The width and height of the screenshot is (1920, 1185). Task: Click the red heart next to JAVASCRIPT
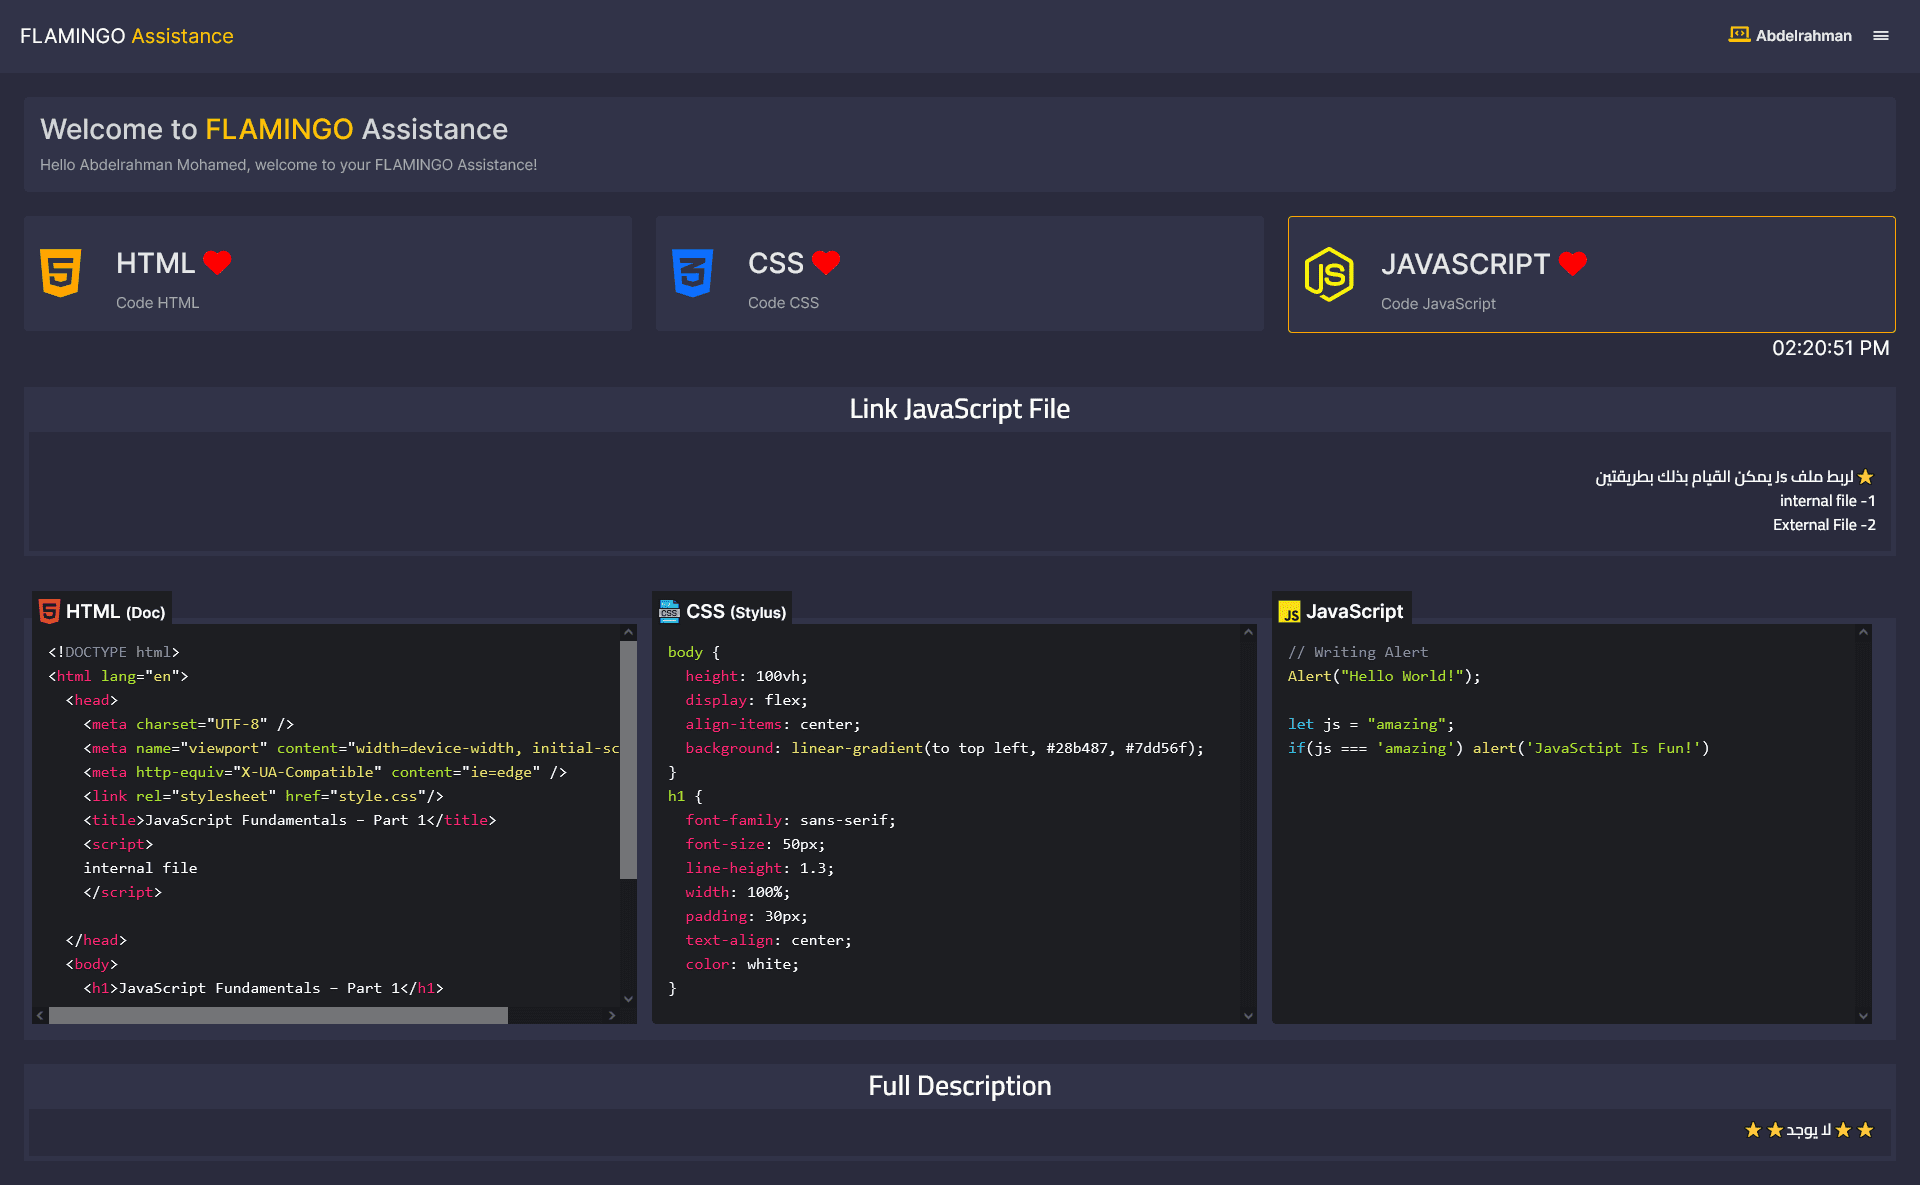(1573, 263)
